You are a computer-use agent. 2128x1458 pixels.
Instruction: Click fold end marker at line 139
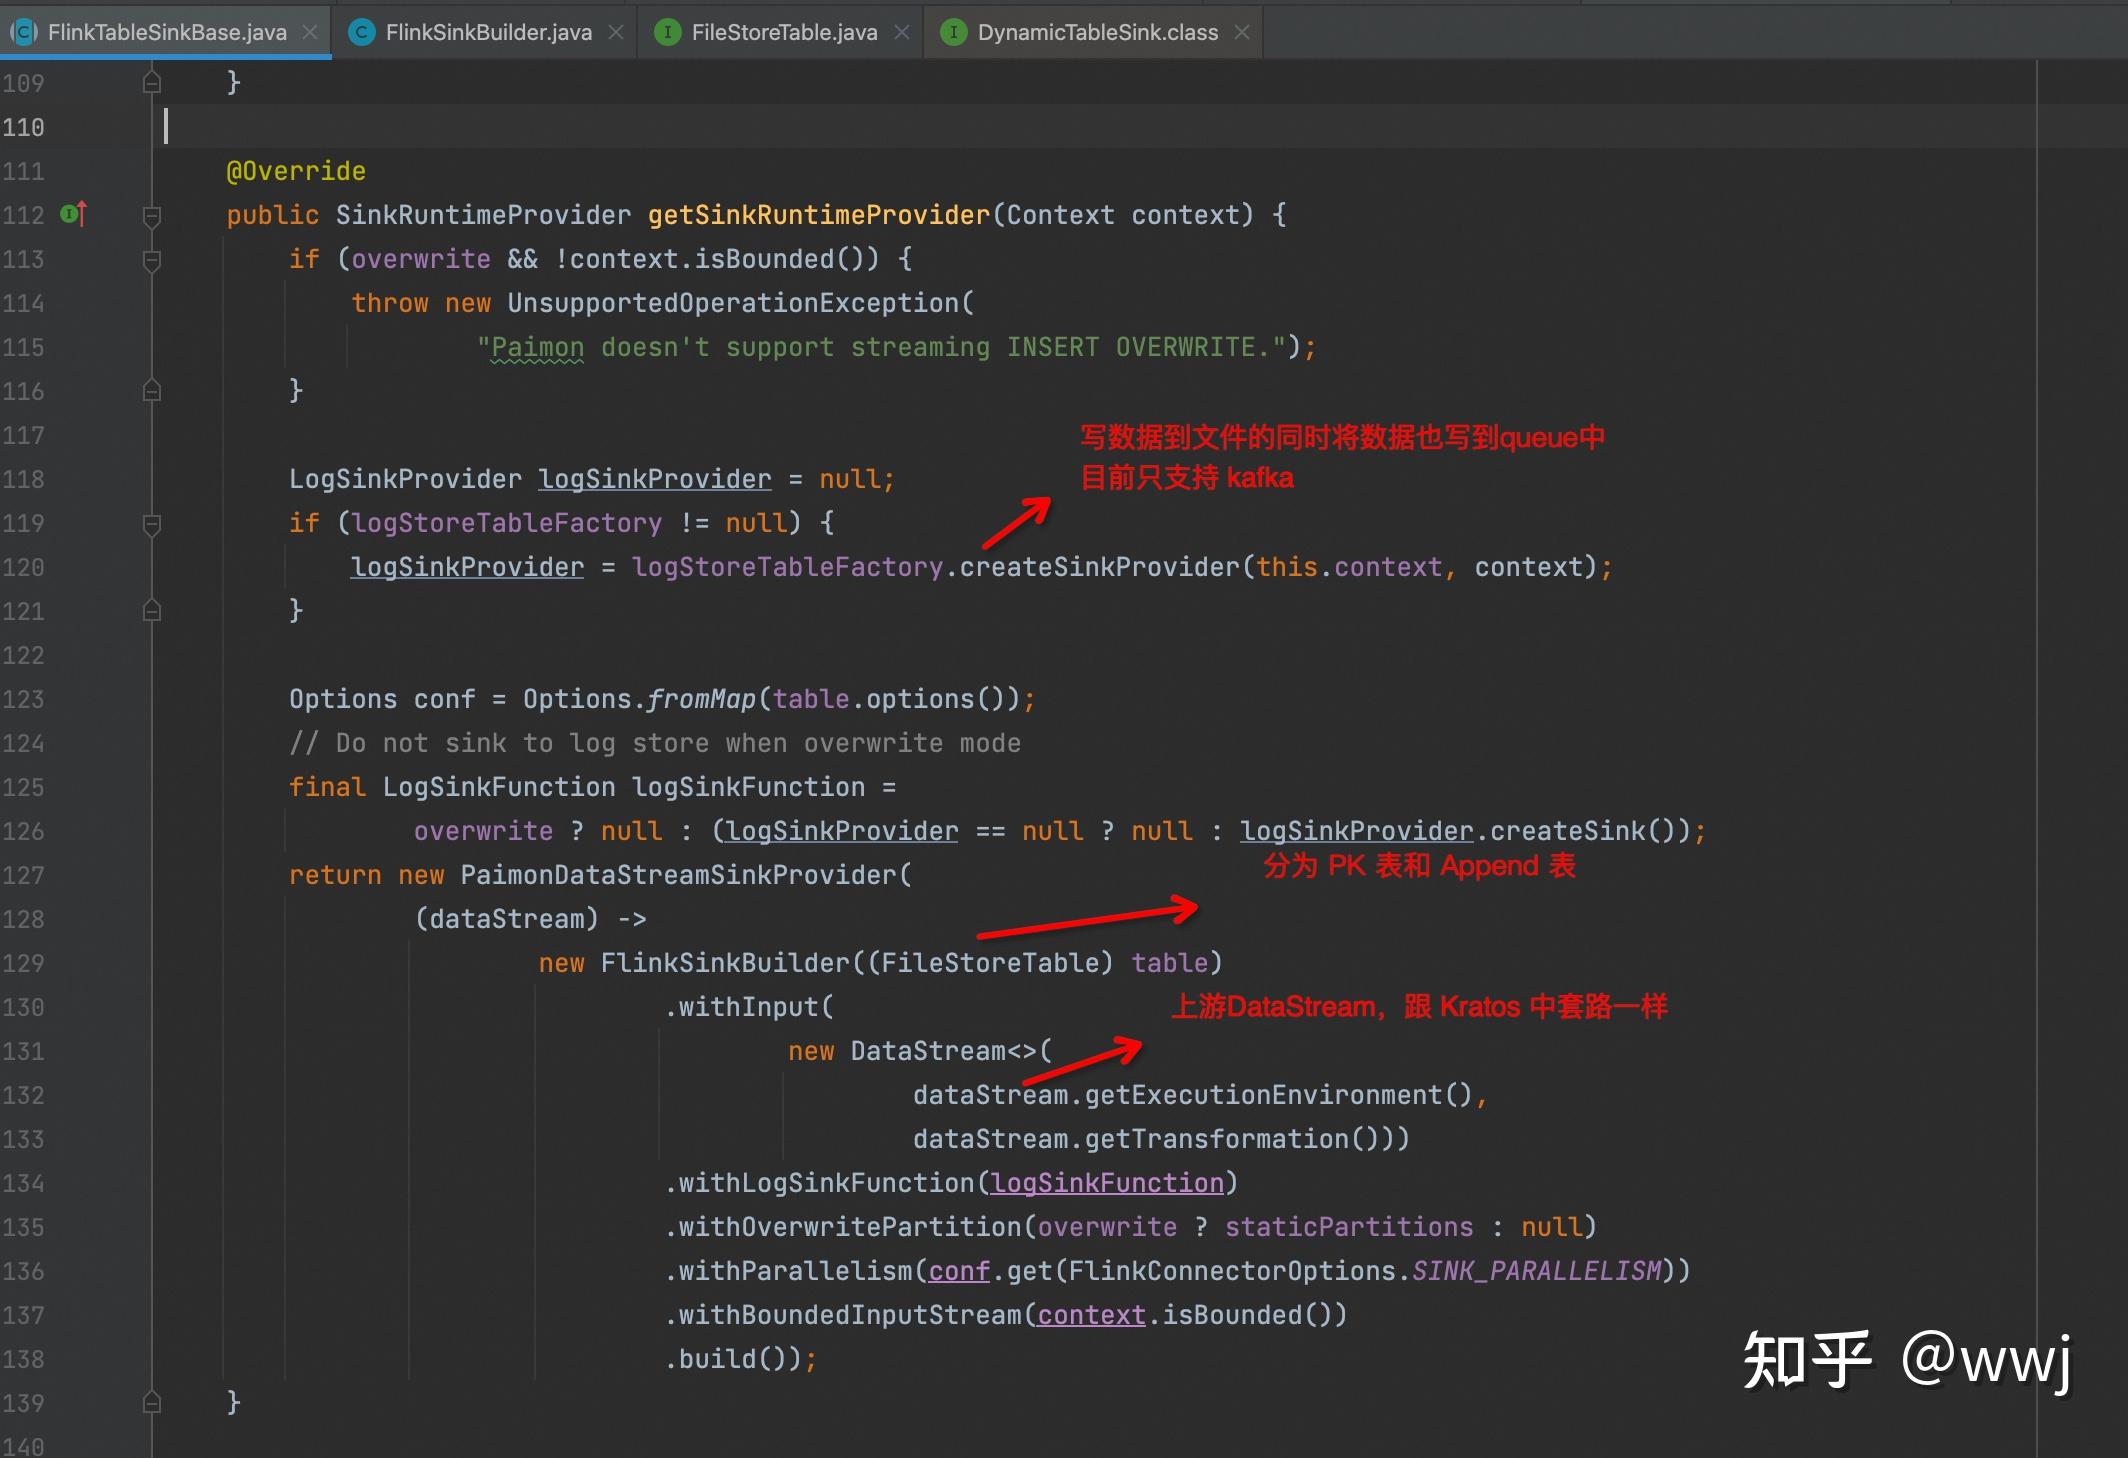pyautogui.click(x=152, y=1403)
